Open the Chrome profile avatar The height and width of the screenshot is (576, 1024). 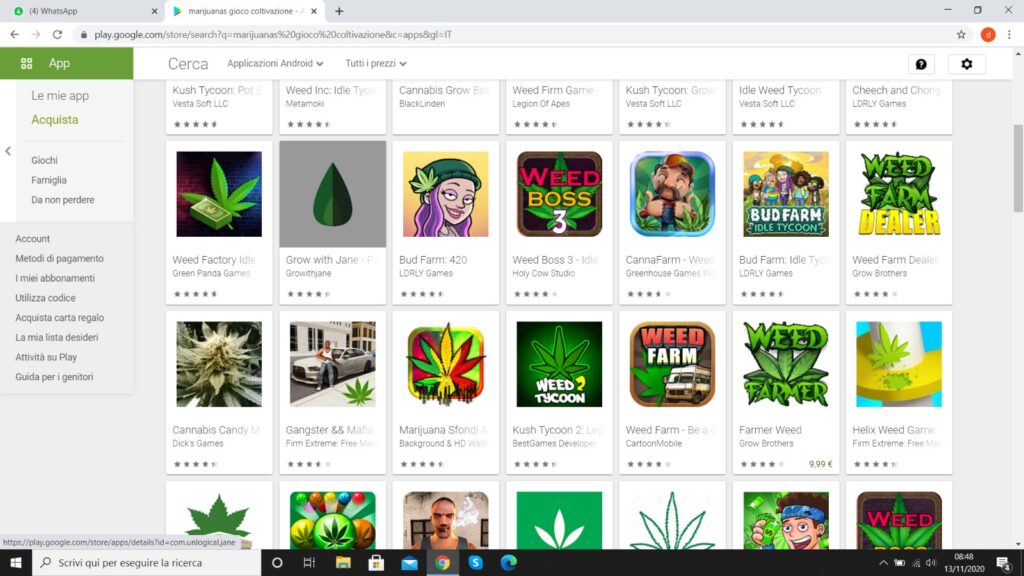pyautogui.click(x=987, y=35)
